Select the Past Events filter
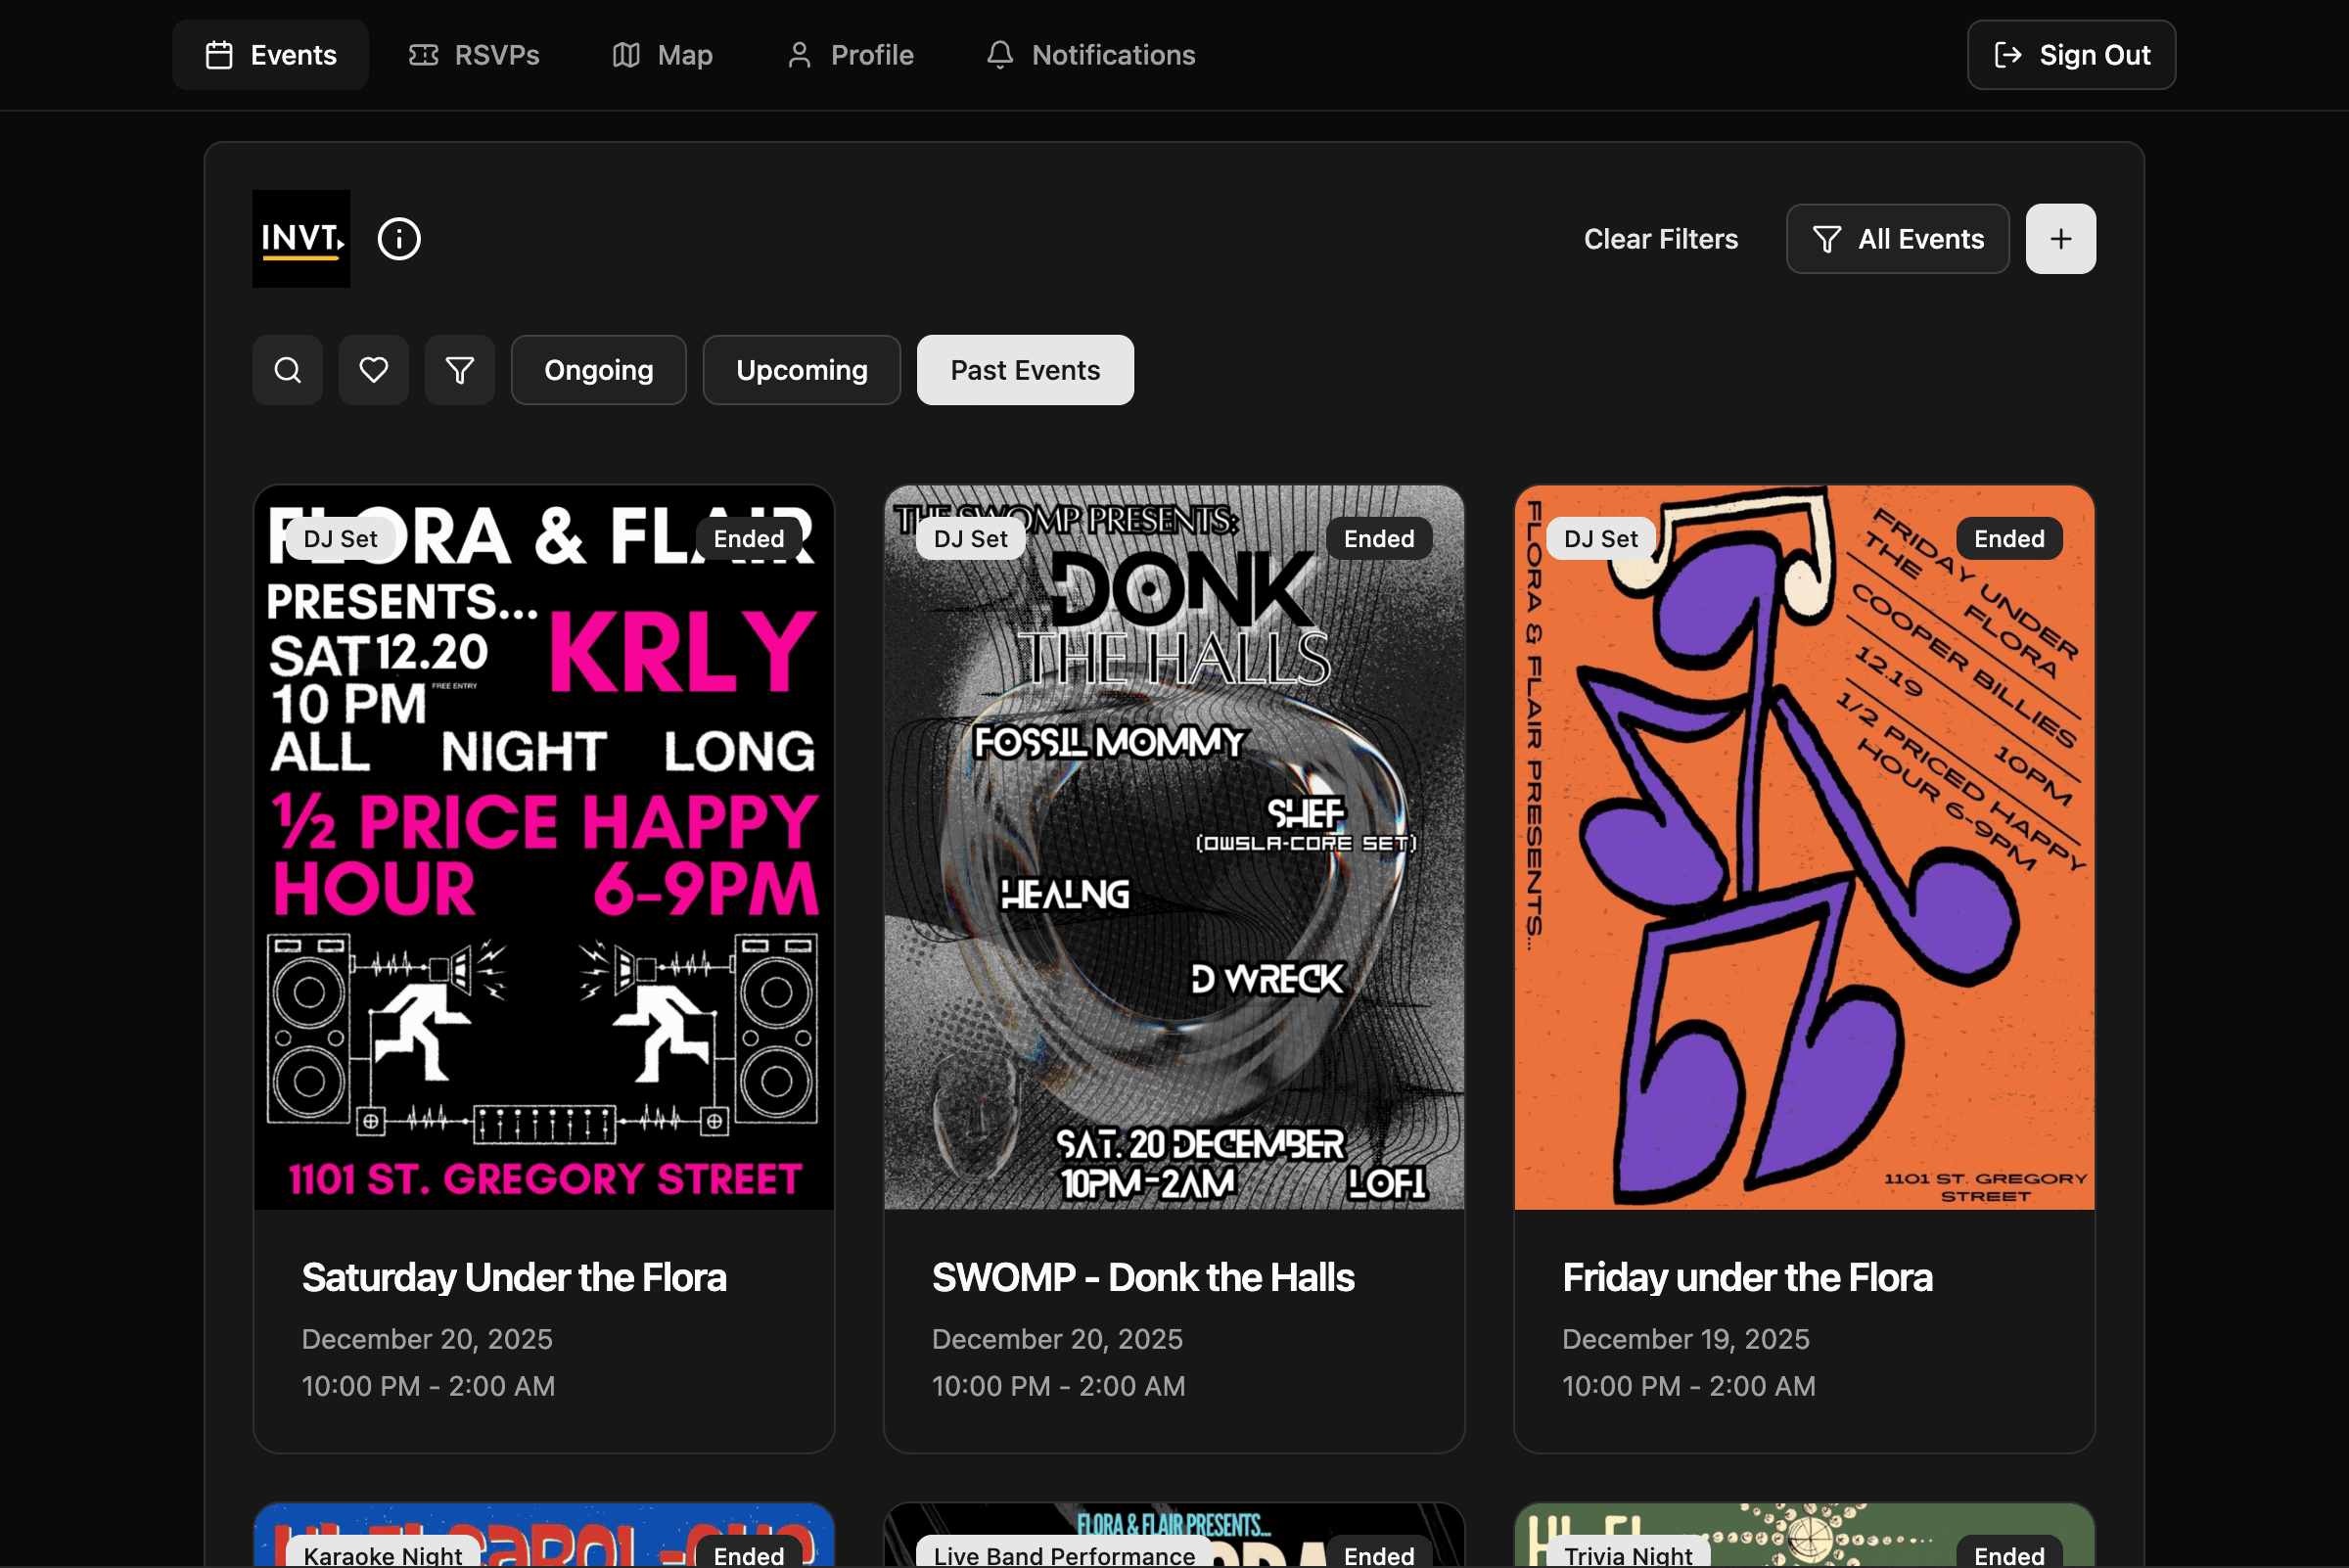Image resolution: width=2349 pixels, height=1568 pixels. [x=1025, y=370]
